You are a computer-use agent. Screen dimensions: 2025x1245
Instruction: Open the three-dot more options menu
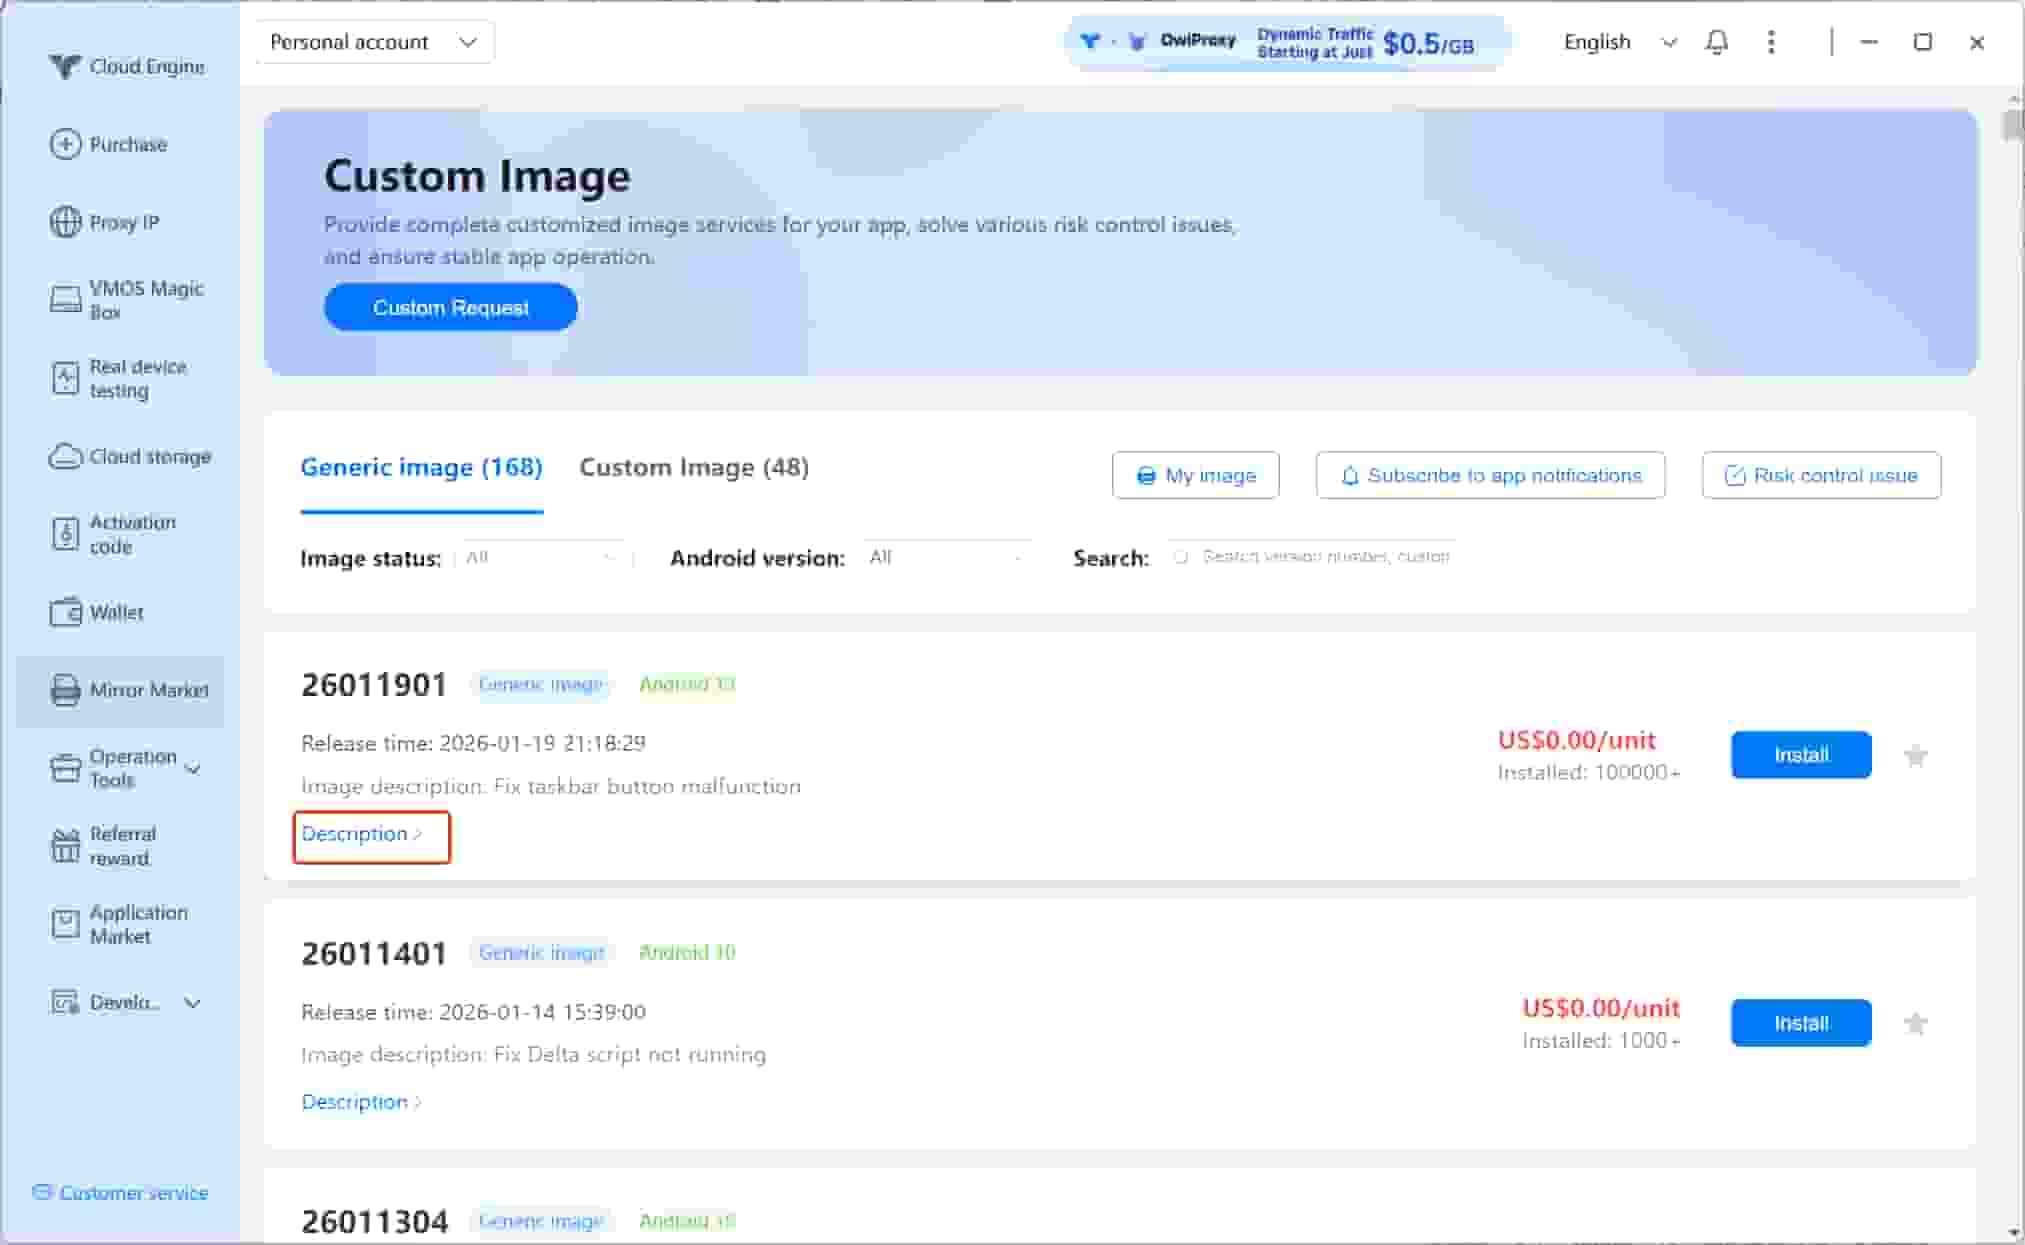point(1771,42)
